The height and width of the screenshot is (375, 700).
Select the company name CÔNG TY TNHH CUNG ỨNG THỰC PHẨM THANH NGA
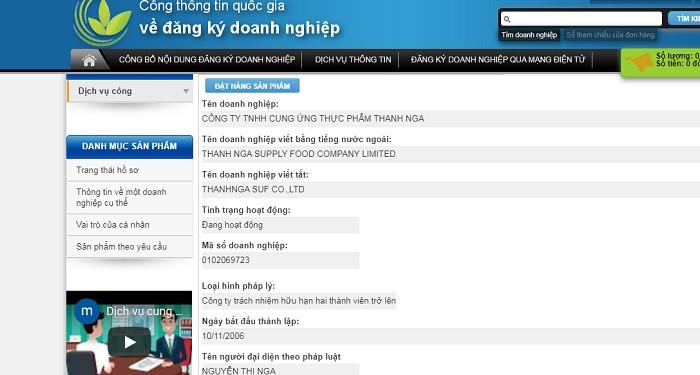click(x=313, y=119)
